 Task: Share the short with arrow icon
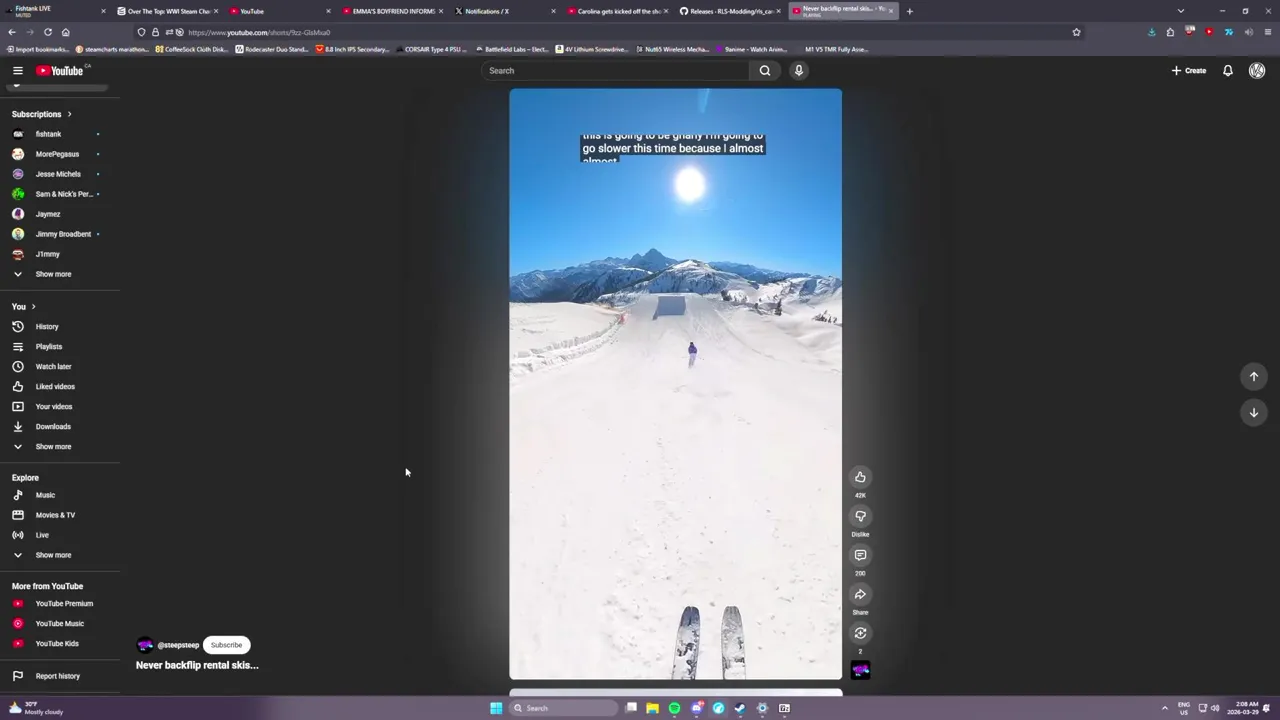[860, 594]
